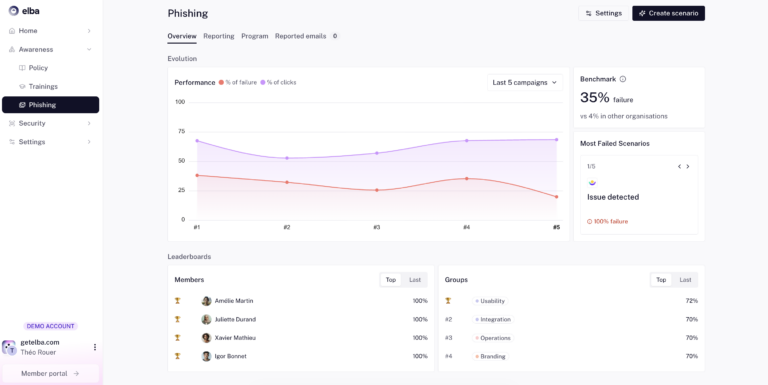Open account options three-dots menu

[95, 347]
